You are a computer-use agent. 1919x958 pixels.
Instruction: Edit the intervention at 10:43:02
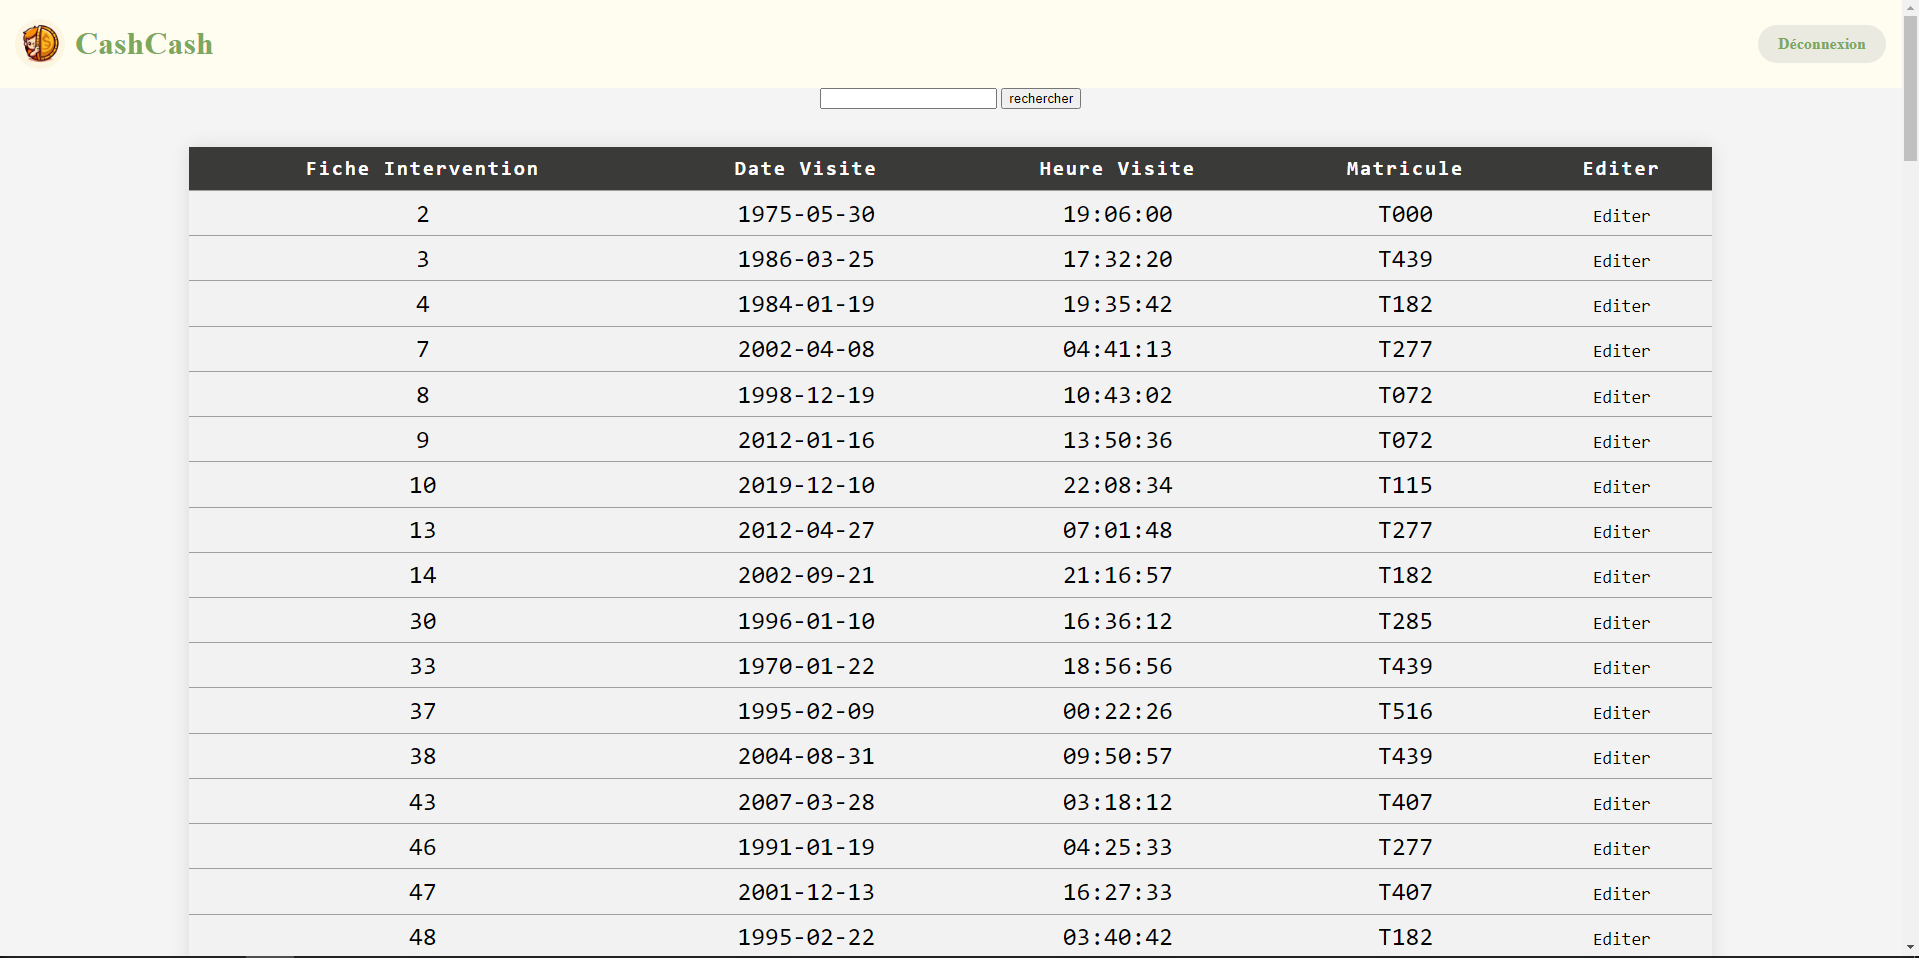pos(1620,397)
